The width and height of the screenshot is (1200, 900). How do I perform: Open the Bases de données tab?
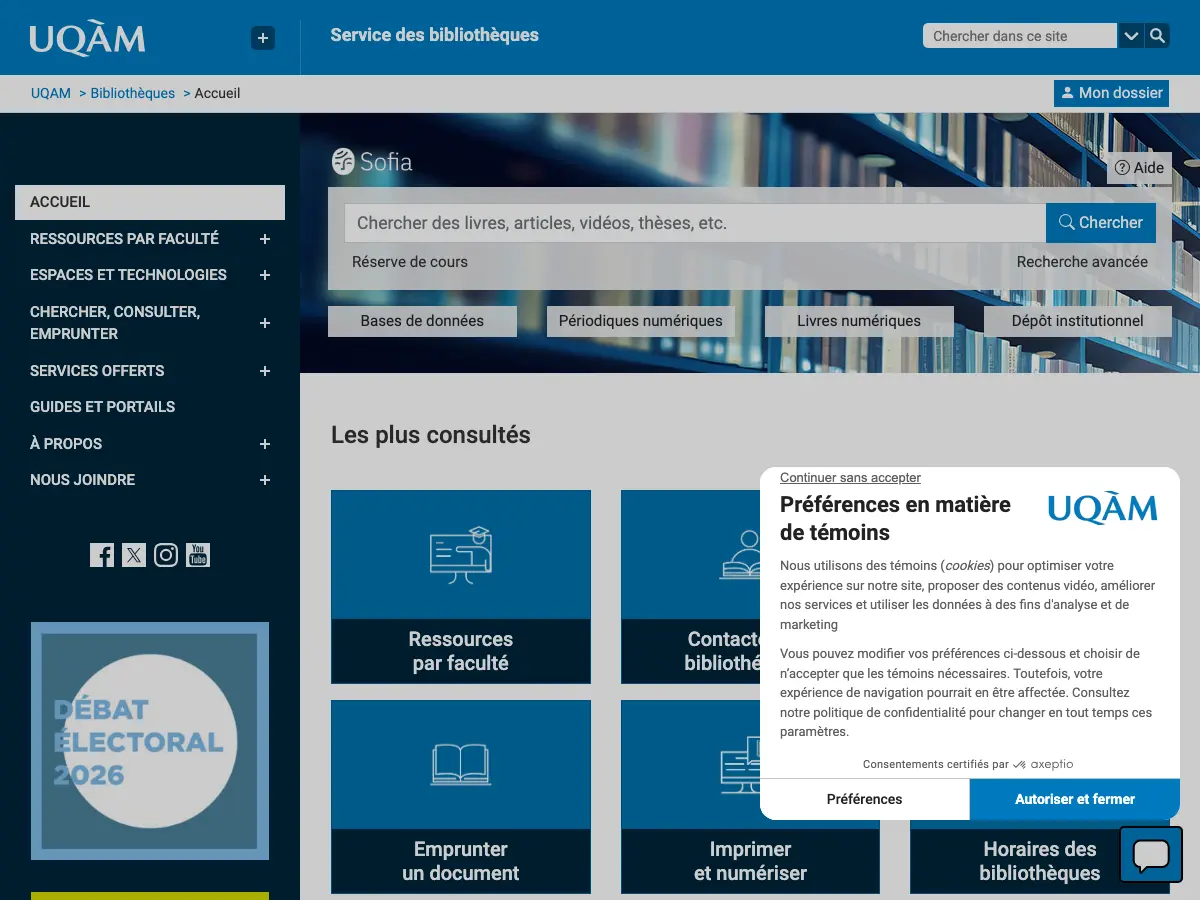[422, 321]
